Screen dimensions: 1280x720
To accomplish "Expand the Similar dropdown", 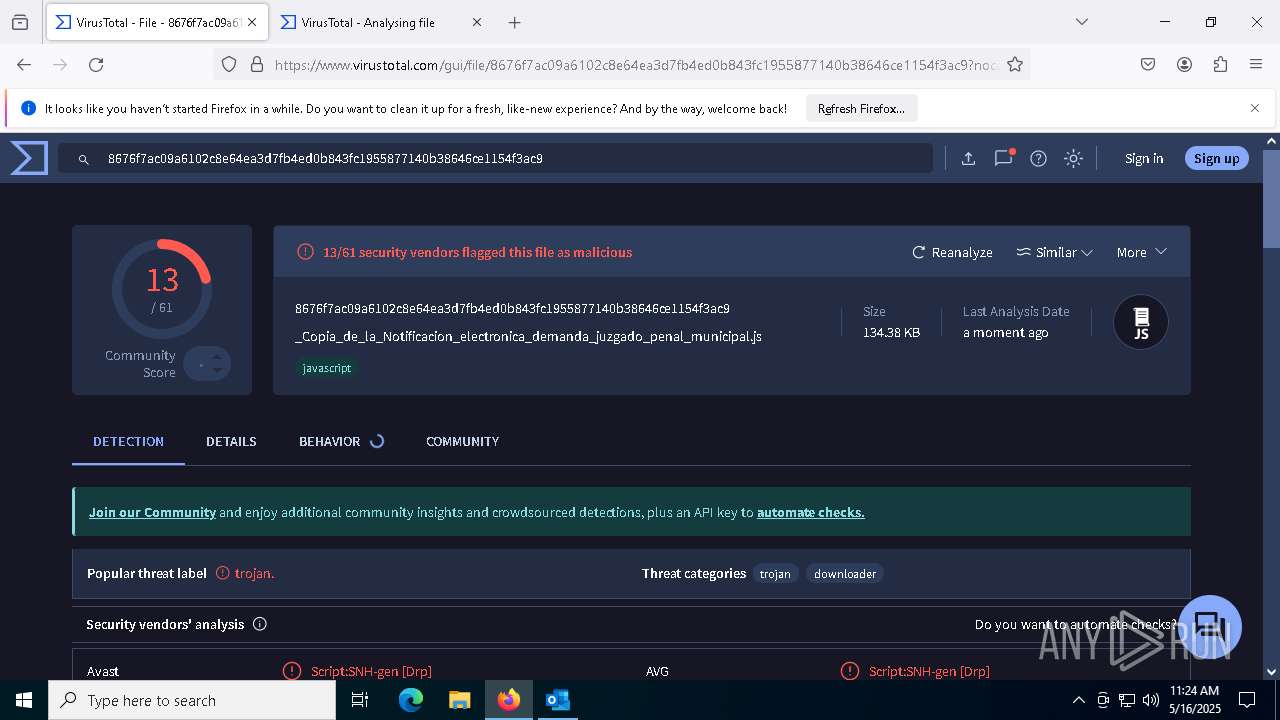I will (1054, 252).
